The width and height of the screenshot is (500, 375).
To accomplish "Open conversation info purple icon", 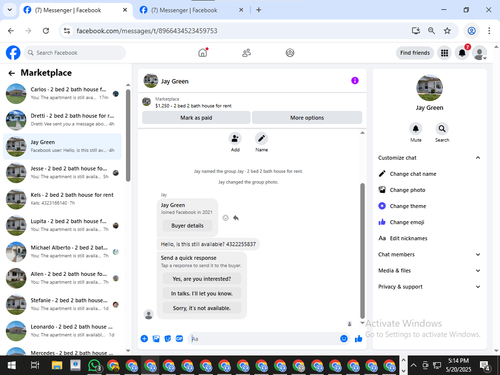I will click(355, 81).
